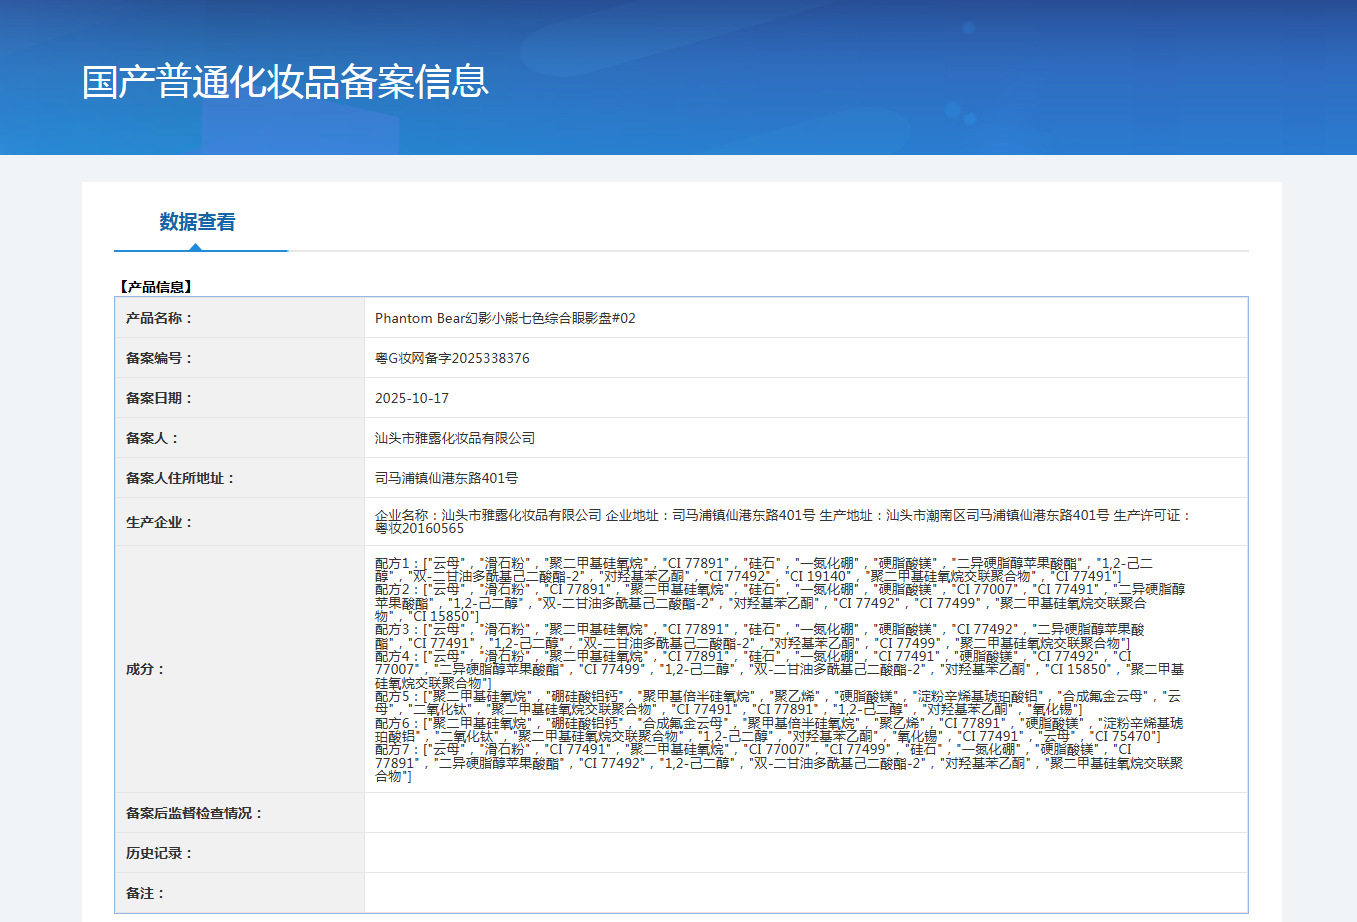Select the 配方4 ingredient list line
The height and width of the screenshot is (922, 1357).
pyautogui.click(x=780, y=669)
